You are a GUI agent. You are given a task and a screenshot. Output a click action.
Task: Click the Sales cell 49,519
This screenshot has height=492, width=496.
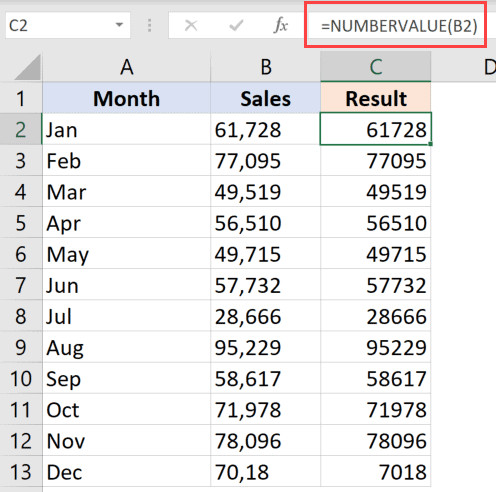tap(266, 192)
